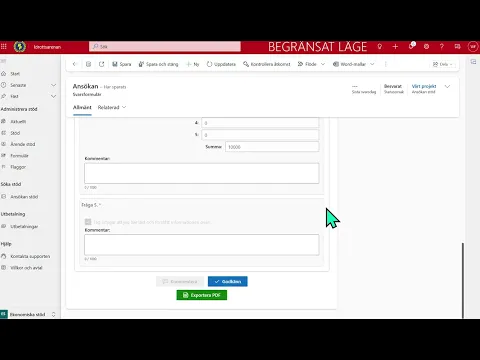Screen dimensions: 480x360
Task: Open Formulär in the sidebar
Action: [x=19, y=156]
